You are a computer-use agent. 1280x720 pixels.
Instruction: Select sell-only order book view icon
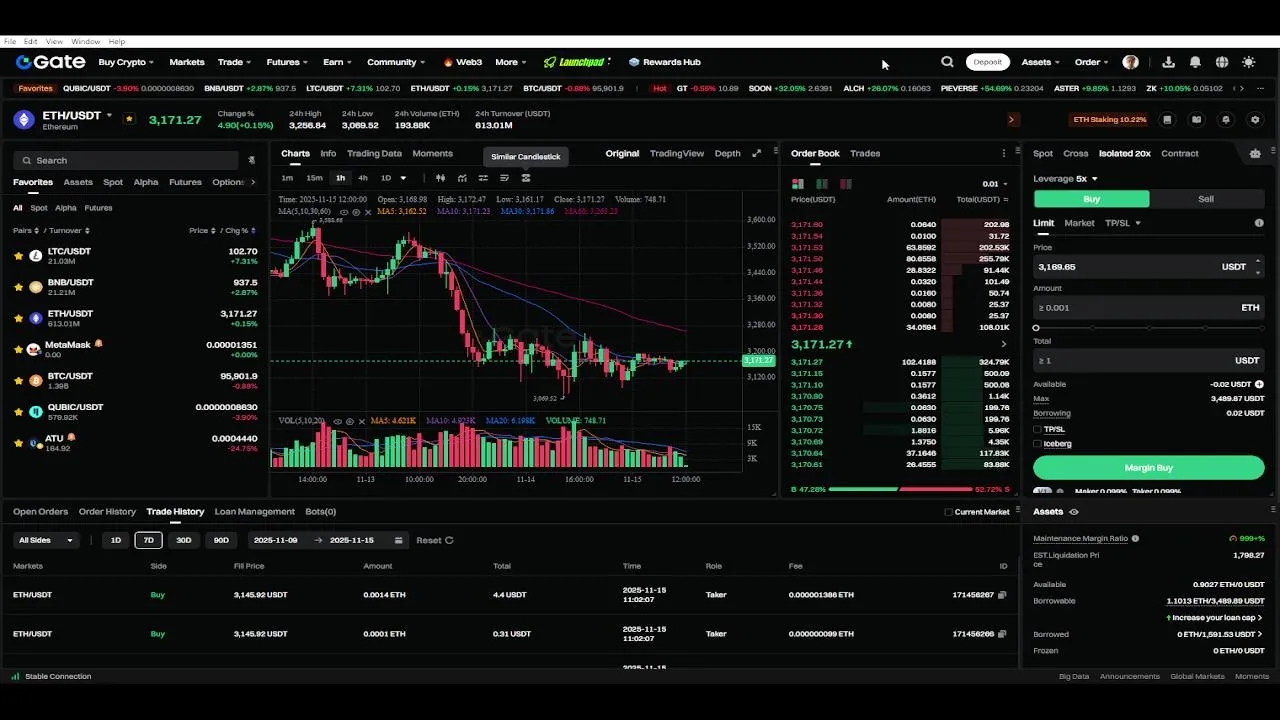click(x=846, y=184)
